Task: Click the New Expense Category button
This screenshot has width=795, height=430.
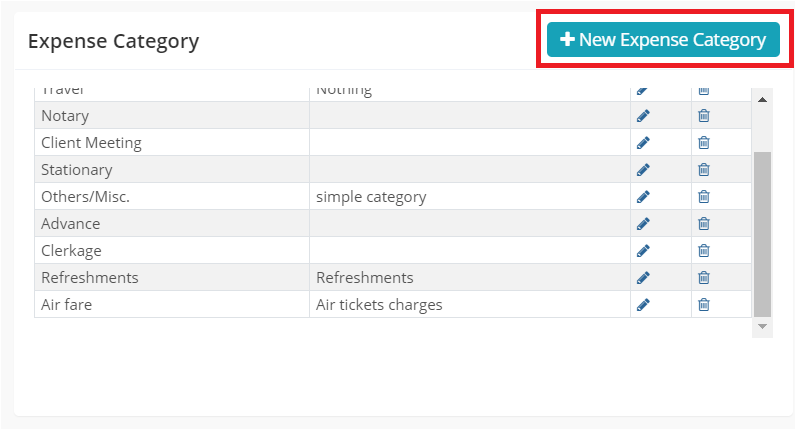Action: (663, 40)
